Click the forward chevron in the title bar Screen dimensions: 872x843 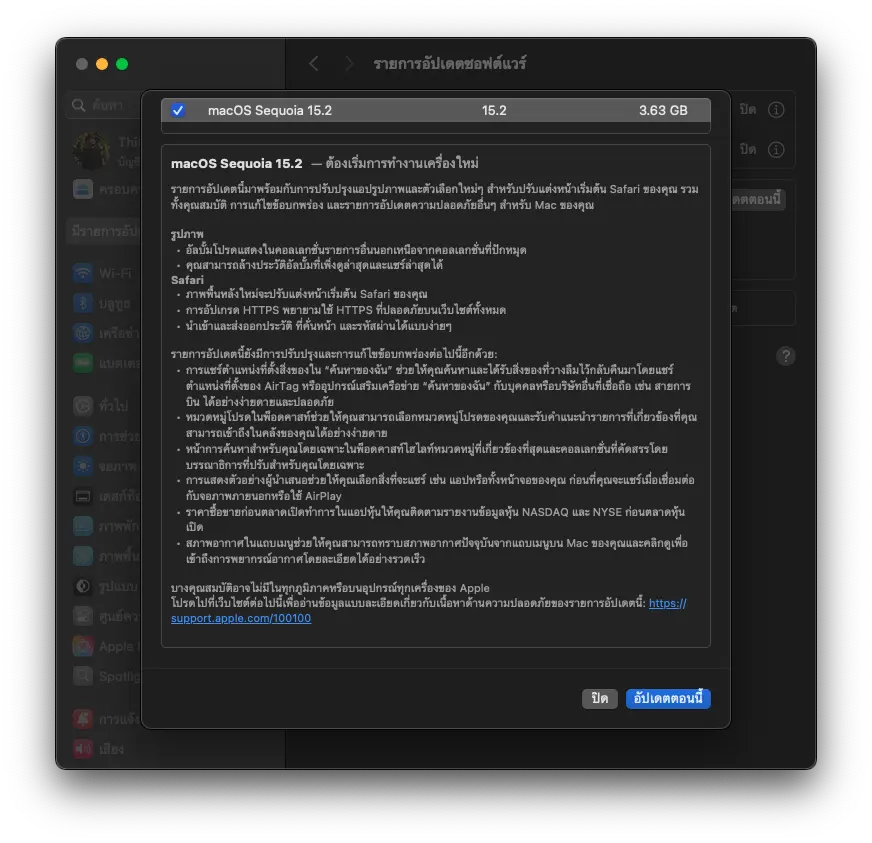(348, 64)
